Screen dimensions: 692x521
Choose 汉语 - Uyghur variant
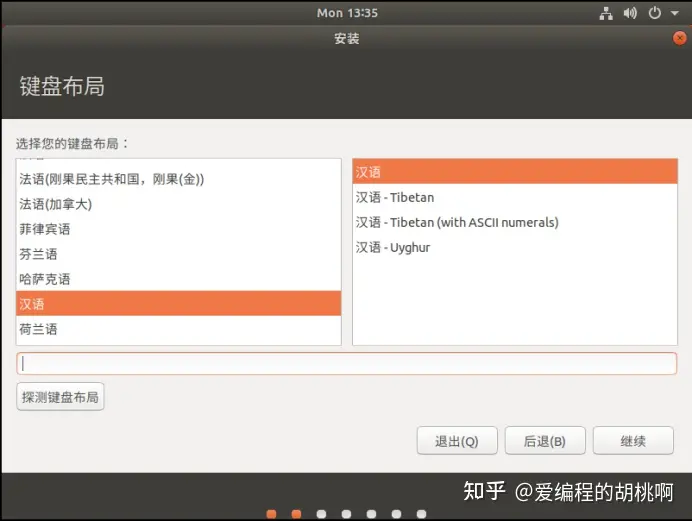[515, 247]
